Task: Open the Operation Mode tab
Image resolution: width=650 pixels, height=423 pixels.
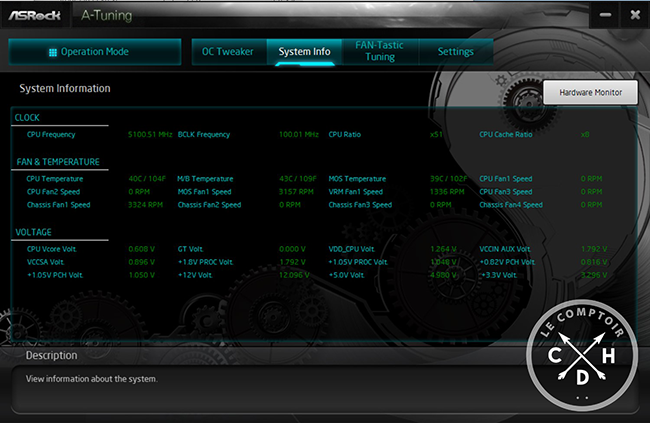Action: coord(94,52)
